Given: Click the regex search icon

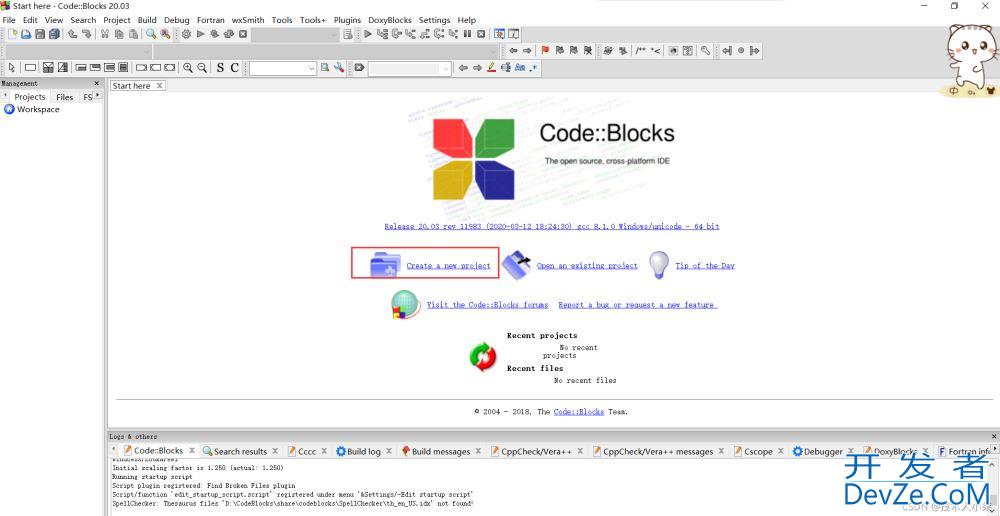Looking at the screenshot, I should pyautogui.click(x=534, y=68).
